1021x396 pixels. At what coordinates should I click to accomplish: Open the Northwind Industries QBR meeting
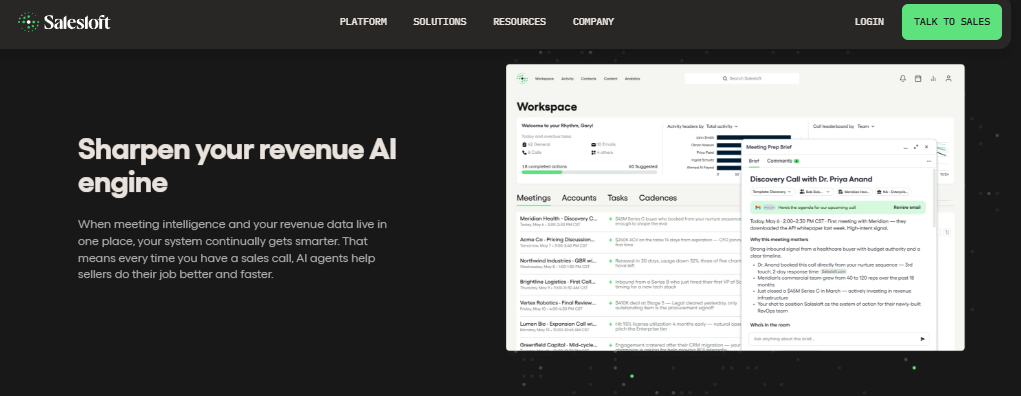[559, 261]
